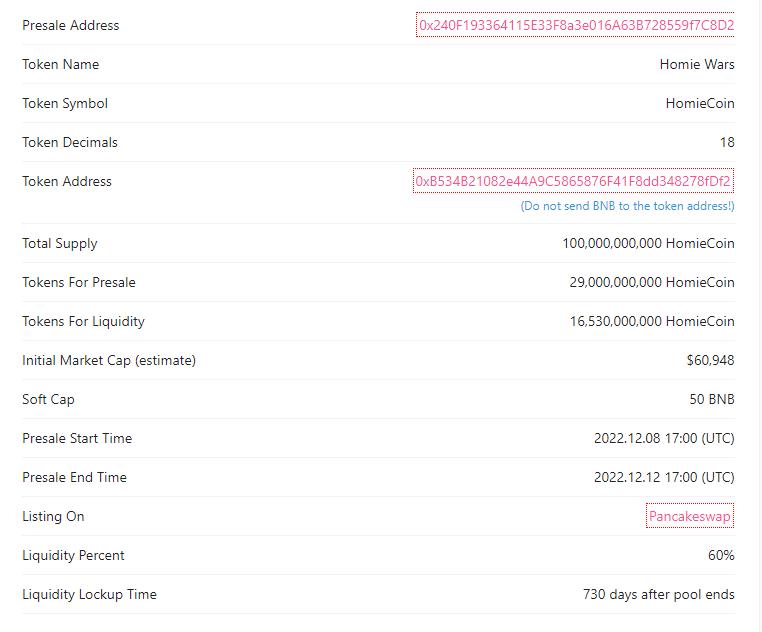Screen dimensions: 762x632
Task: Click the Liquidity Lockup Time value
Action: coord(658,595)
